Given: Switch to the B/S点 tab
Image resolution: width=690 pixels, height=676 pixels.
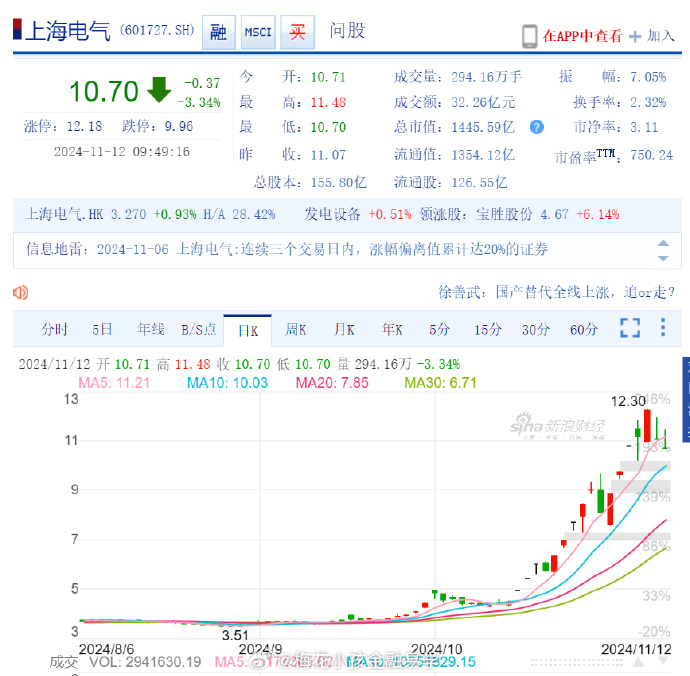Looking at the screenshot, I should tap(199, 329).
